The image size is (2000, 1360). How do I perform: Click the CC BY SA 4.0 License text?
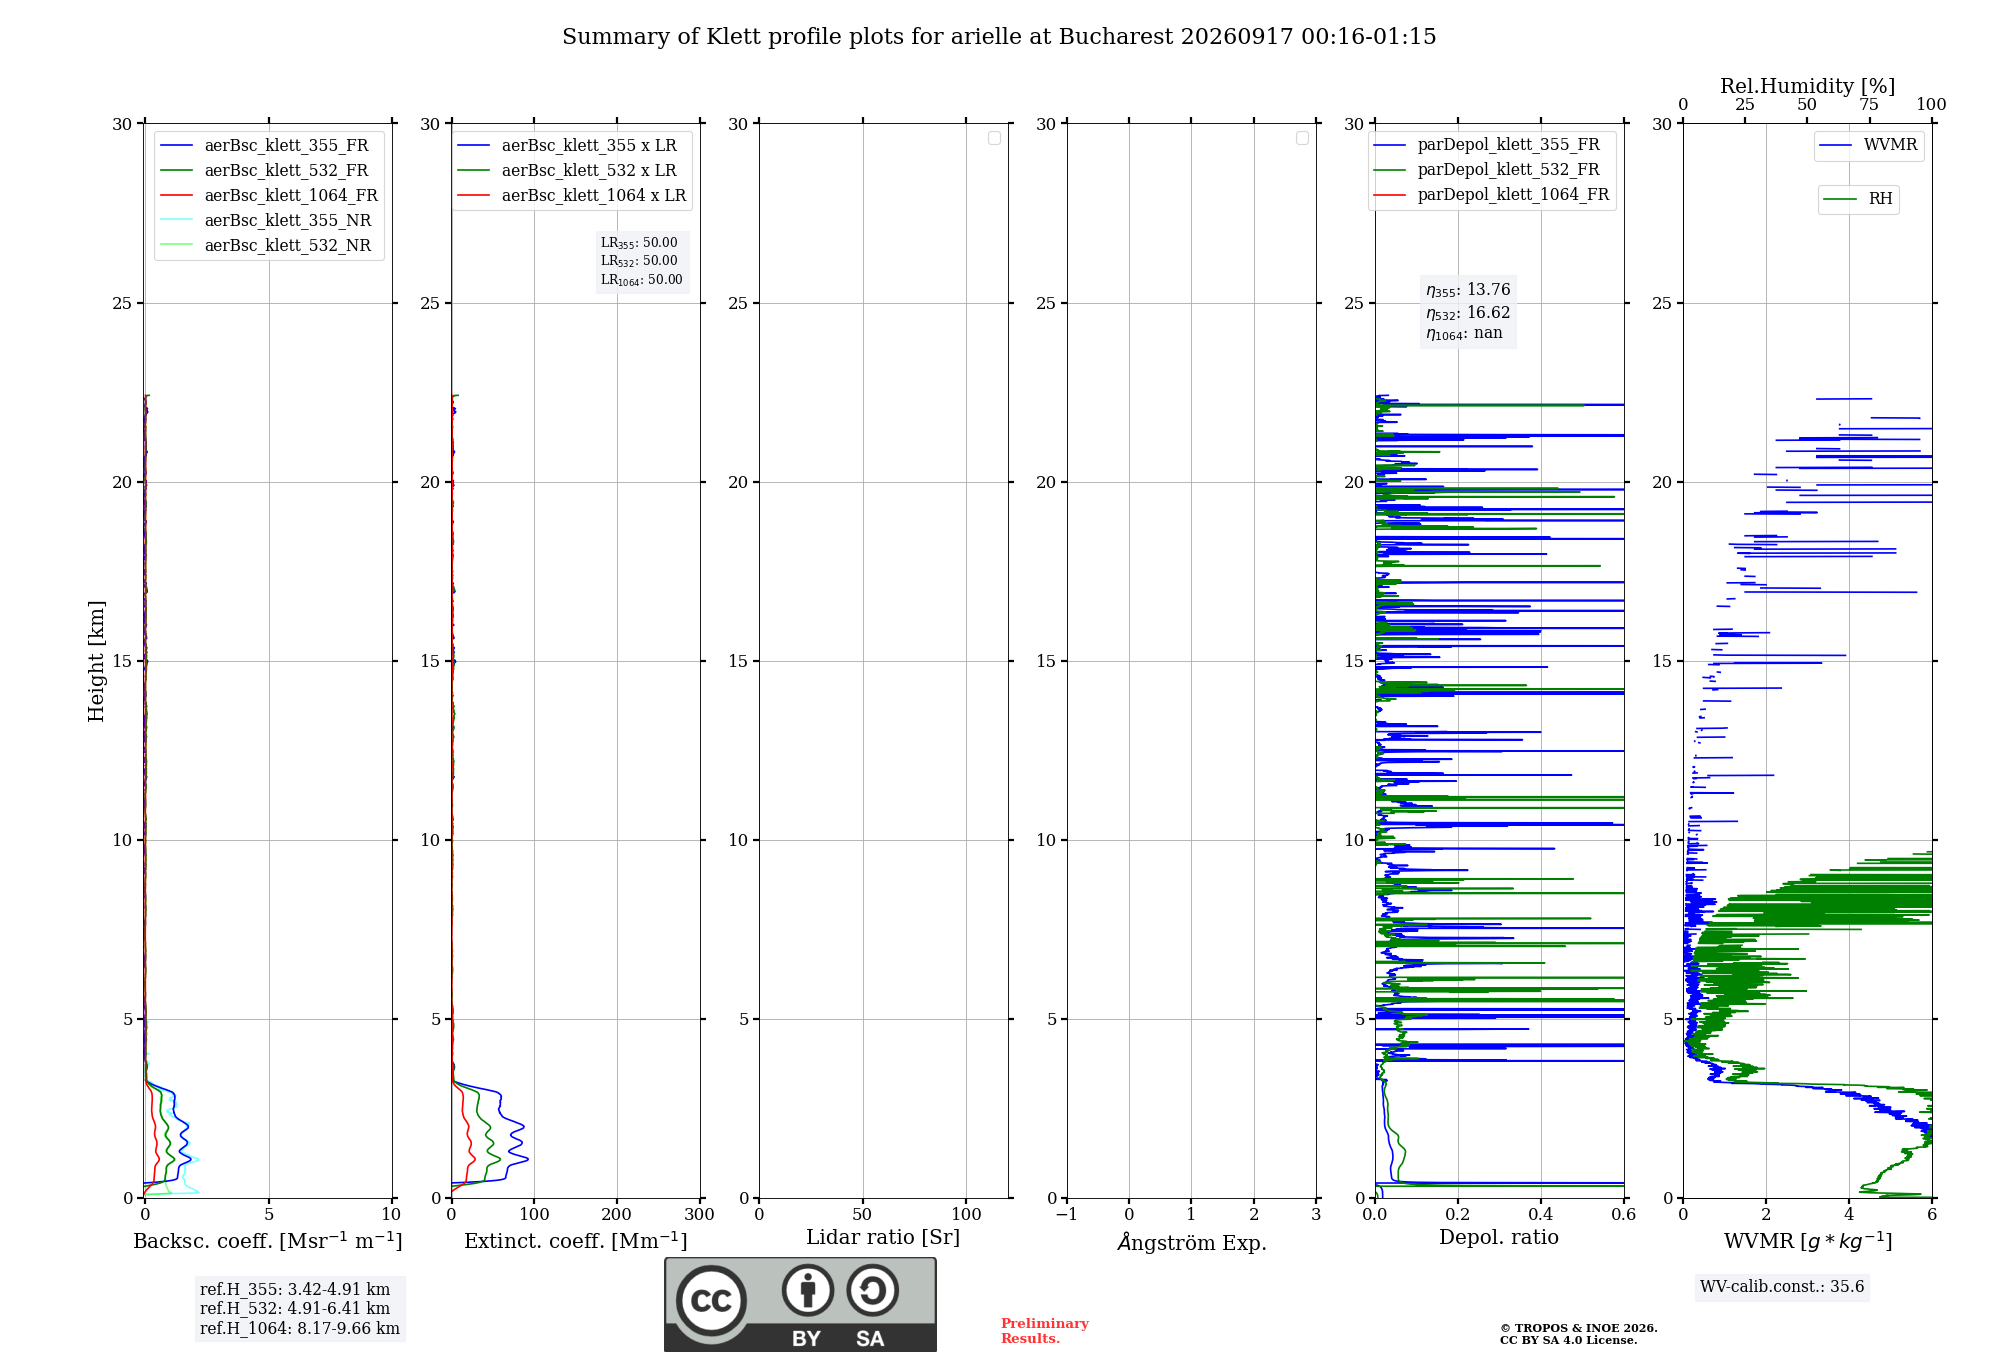[x=1568, y=1340]
